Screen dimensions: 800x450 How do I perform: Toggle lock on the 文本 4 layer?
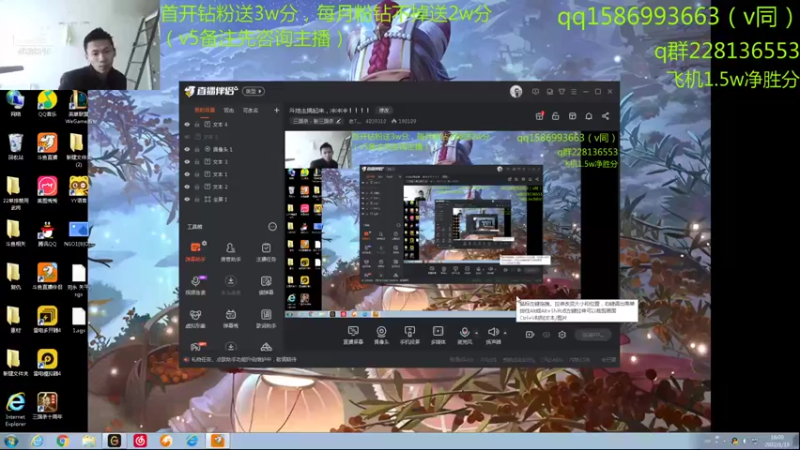point(197,124)
